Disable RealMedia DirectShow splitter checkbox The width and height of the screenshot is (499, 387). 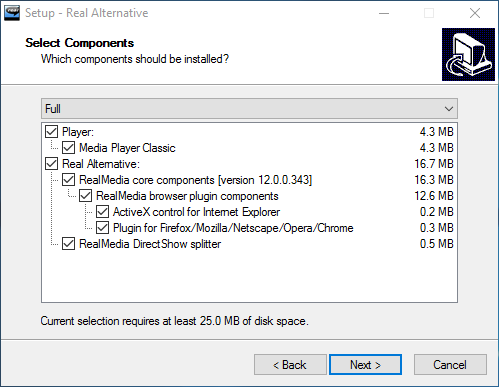[68, 244]
